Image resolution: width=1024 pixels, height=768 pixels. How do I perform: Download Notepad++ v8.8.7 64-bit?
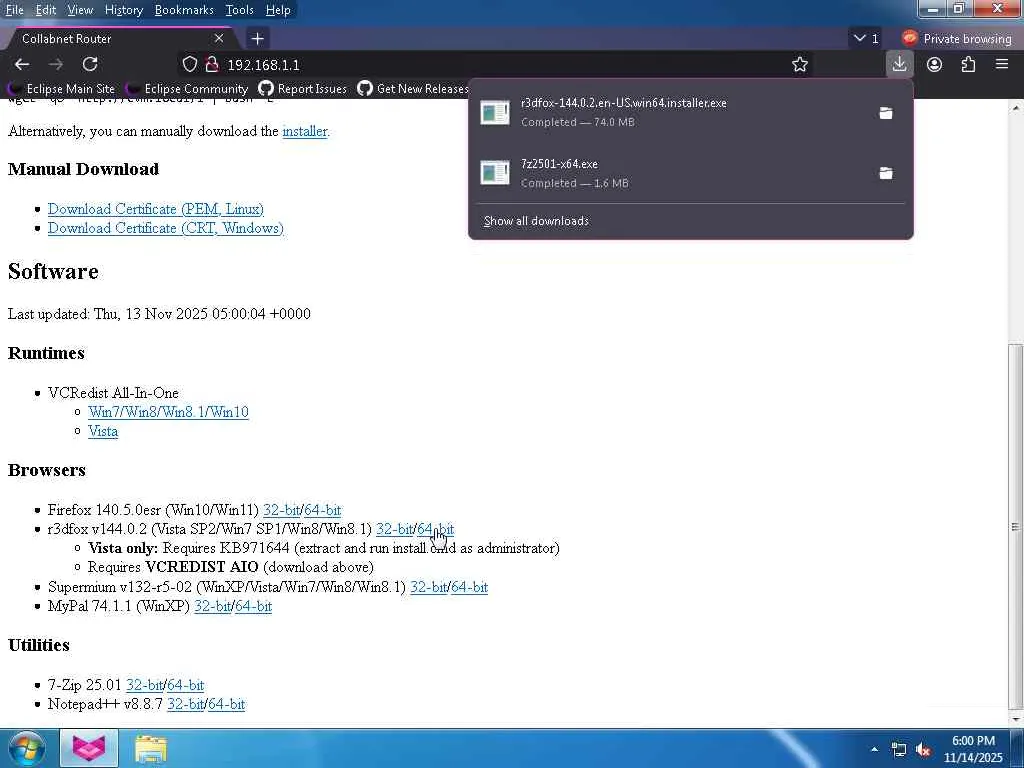pos(227,704)
